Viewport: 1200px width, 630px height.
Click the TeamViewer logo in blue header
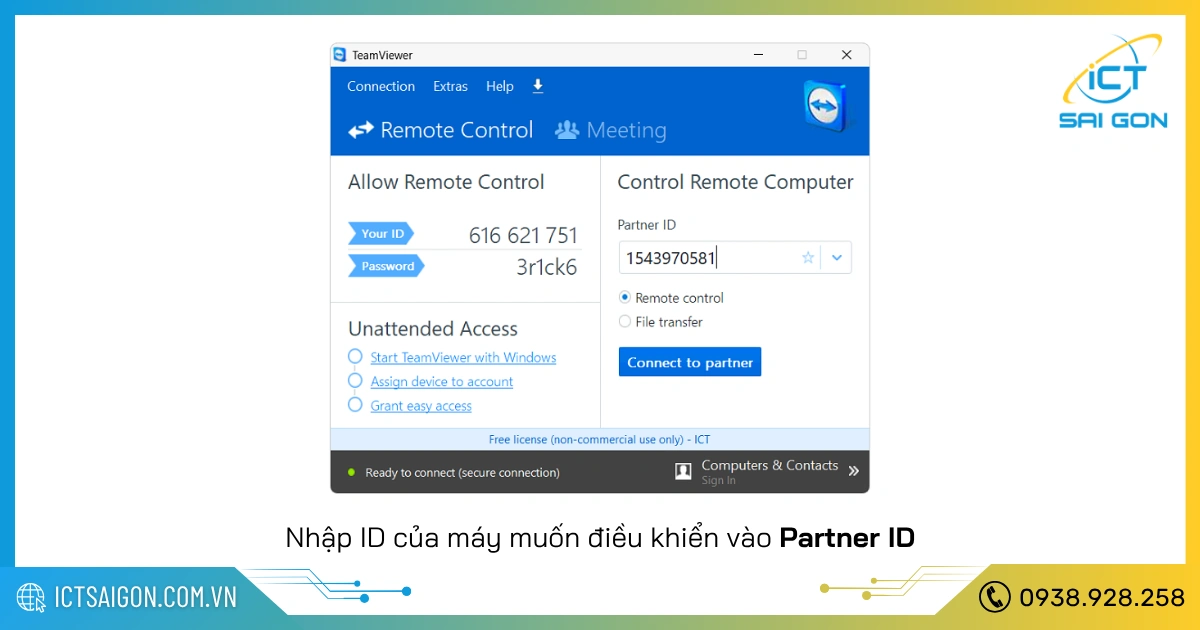(826, 107)
